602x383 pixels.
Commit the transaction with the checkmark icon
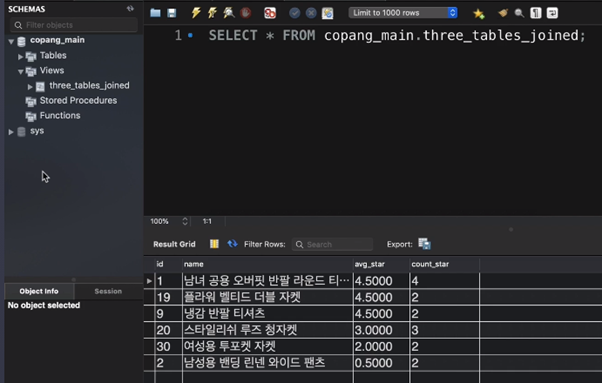tap(294, 13)
